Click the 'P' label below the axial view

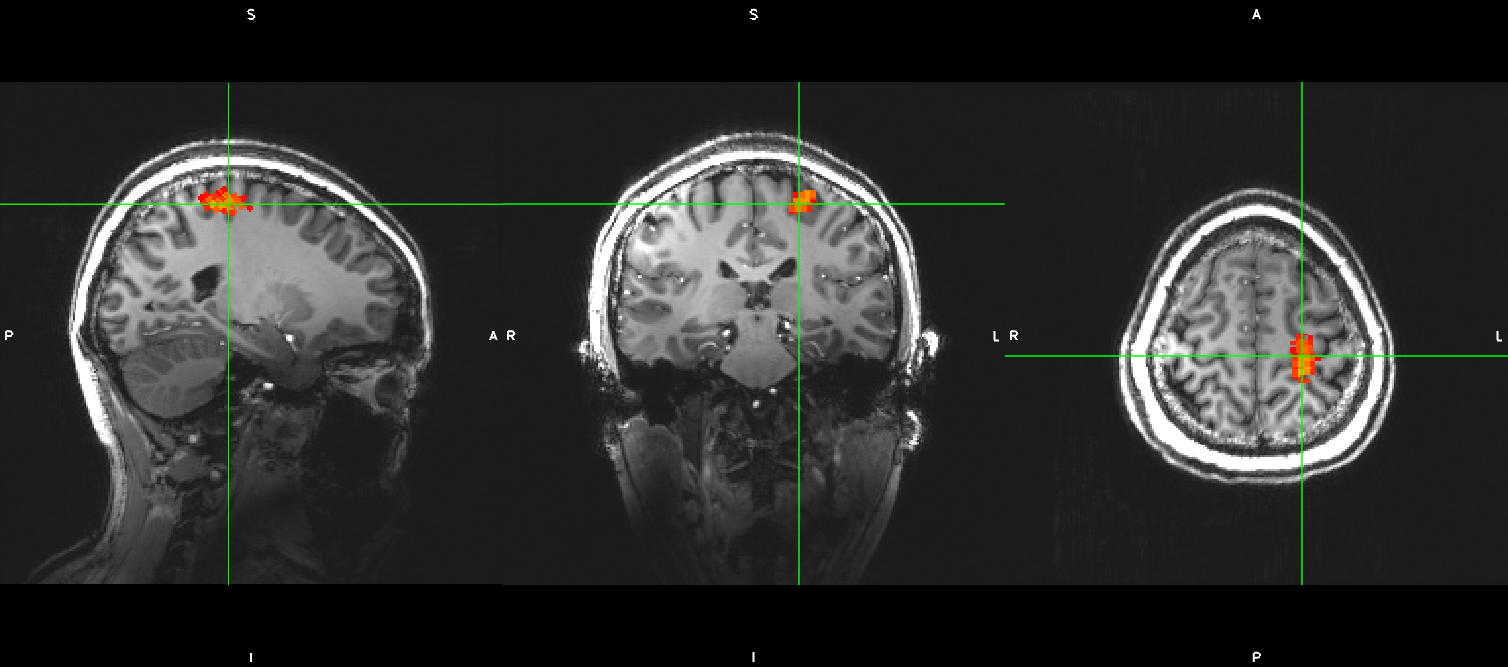1256,657
